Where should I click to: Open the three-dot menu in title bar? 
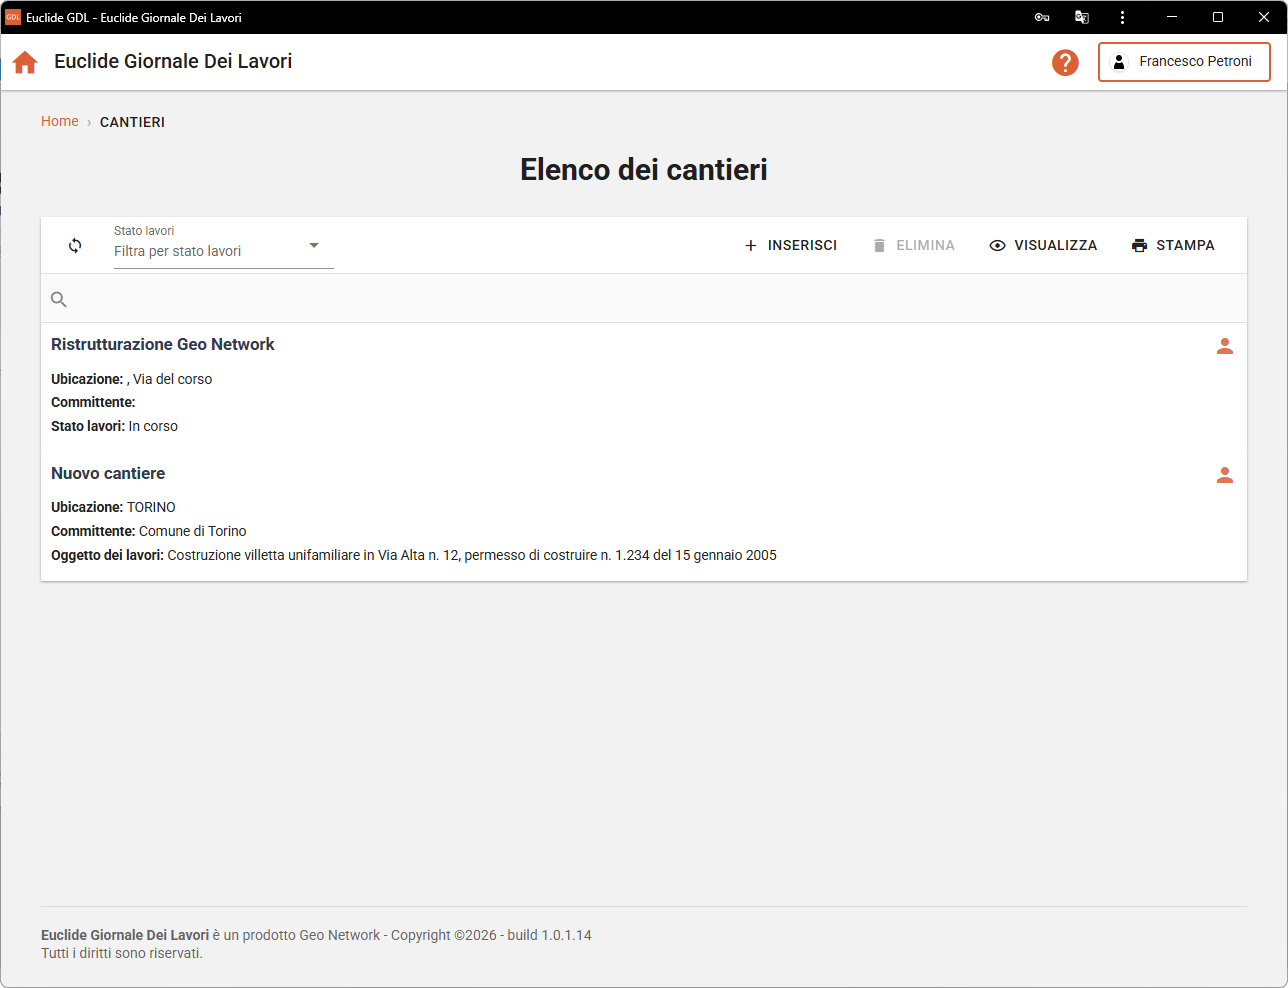tap(1123, 17)
